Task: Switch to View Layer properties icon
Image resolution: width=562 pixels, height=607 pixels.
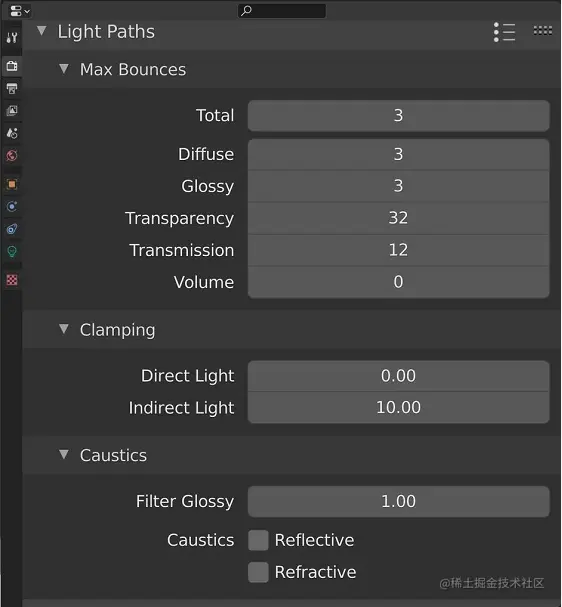Action: tap(12, 111)
